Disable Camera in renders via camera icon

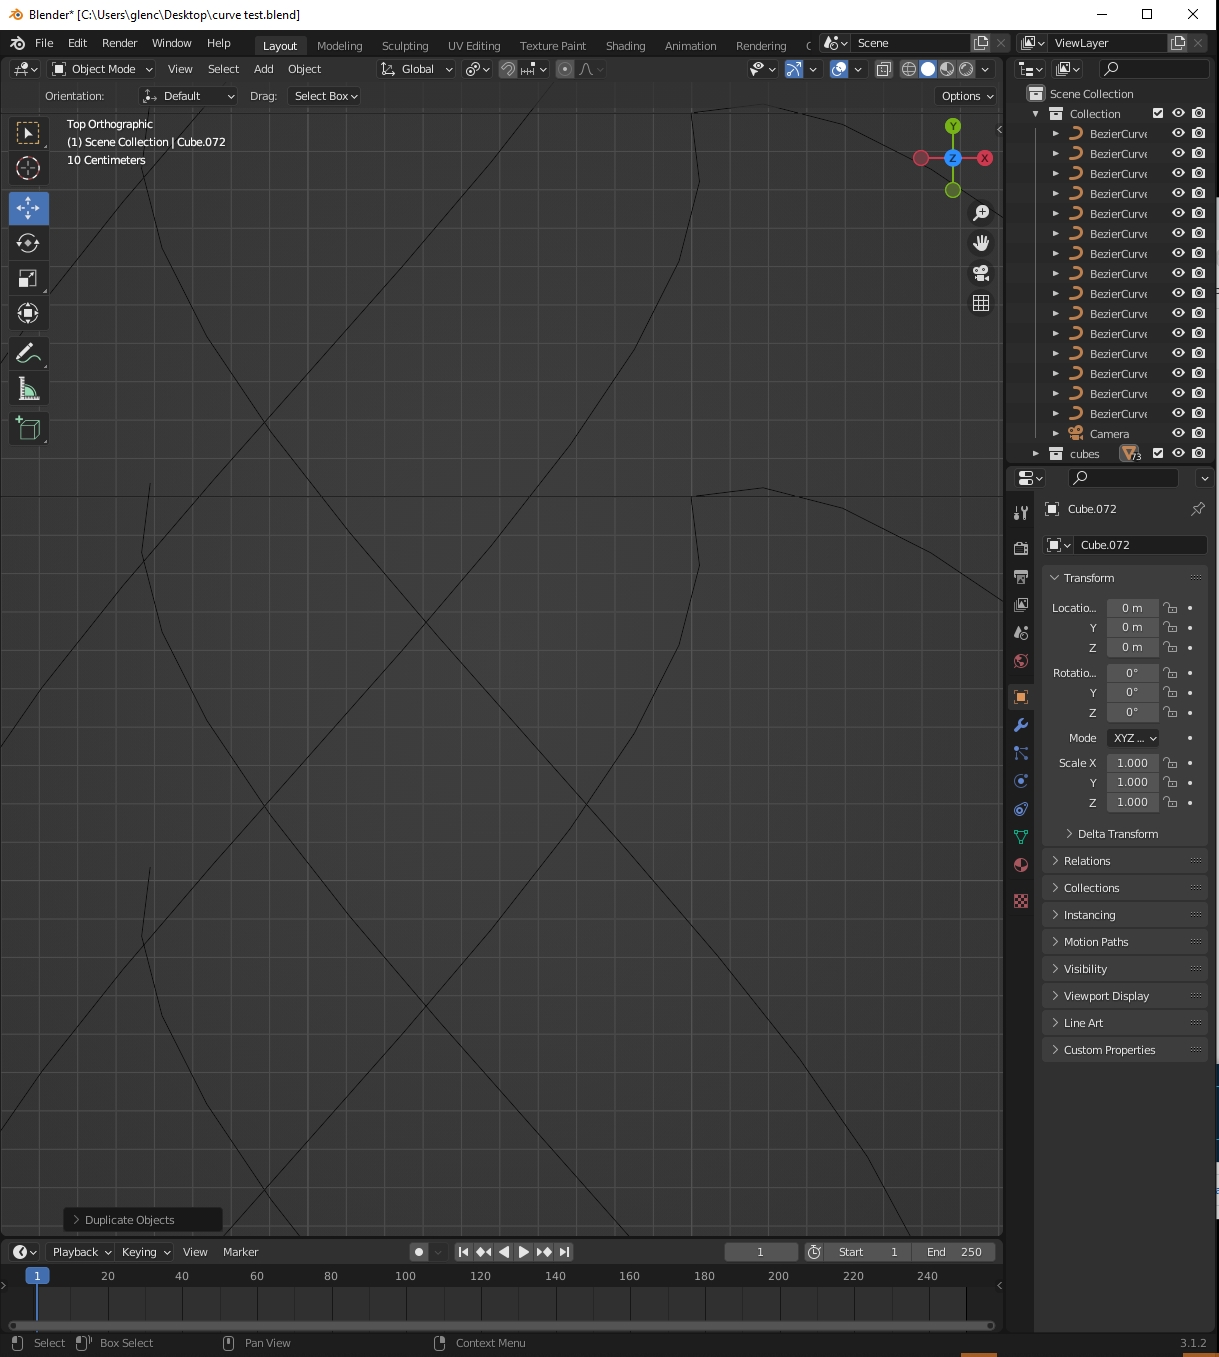(1199, 433)
